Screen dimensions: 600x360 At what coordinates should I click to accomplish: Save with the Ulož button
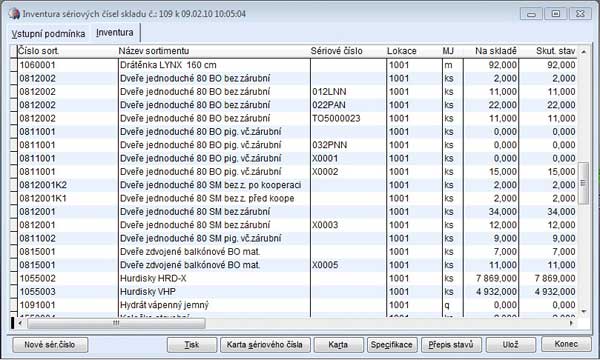(x=510, y=345)
